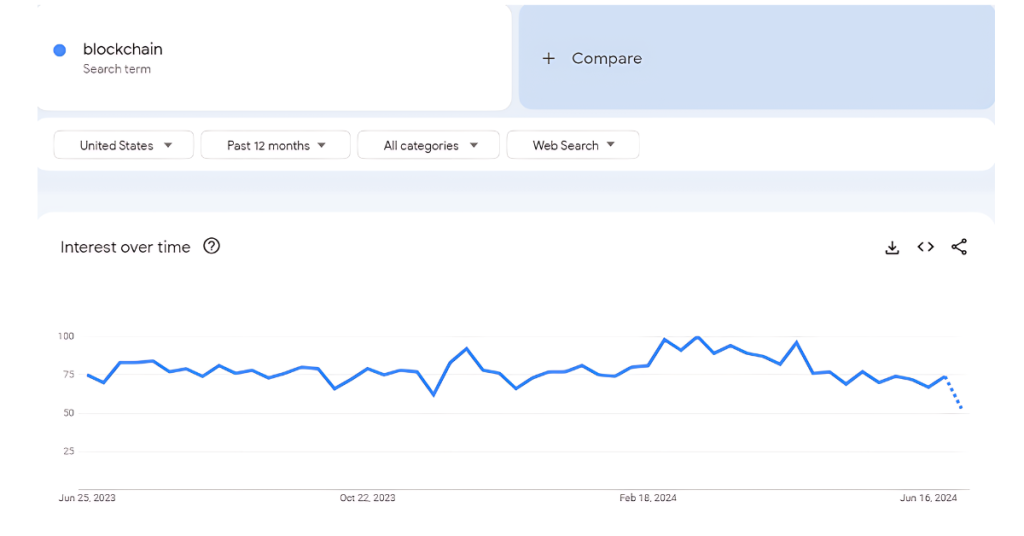Open the embed code icon
1024x536 pixels.
[926, 247]
